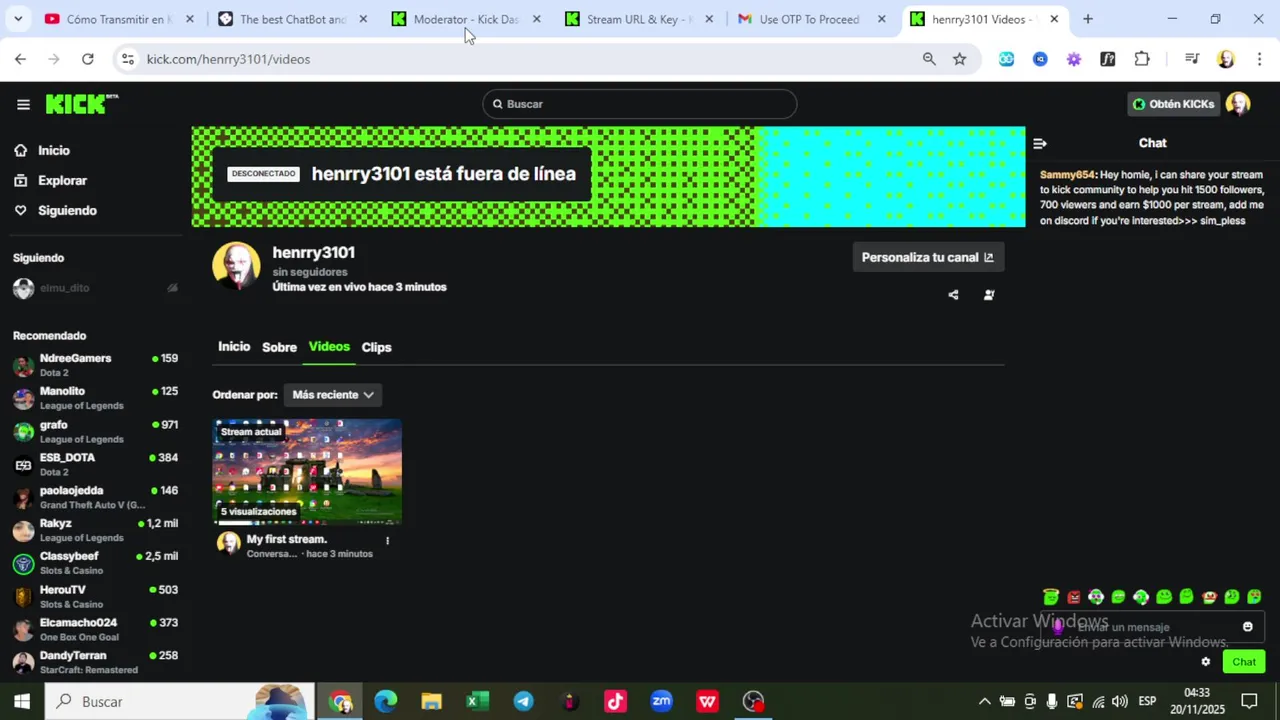The image size is (1280, 720).
Task: Click the Obtén KICKs button
Action: 1174,104
